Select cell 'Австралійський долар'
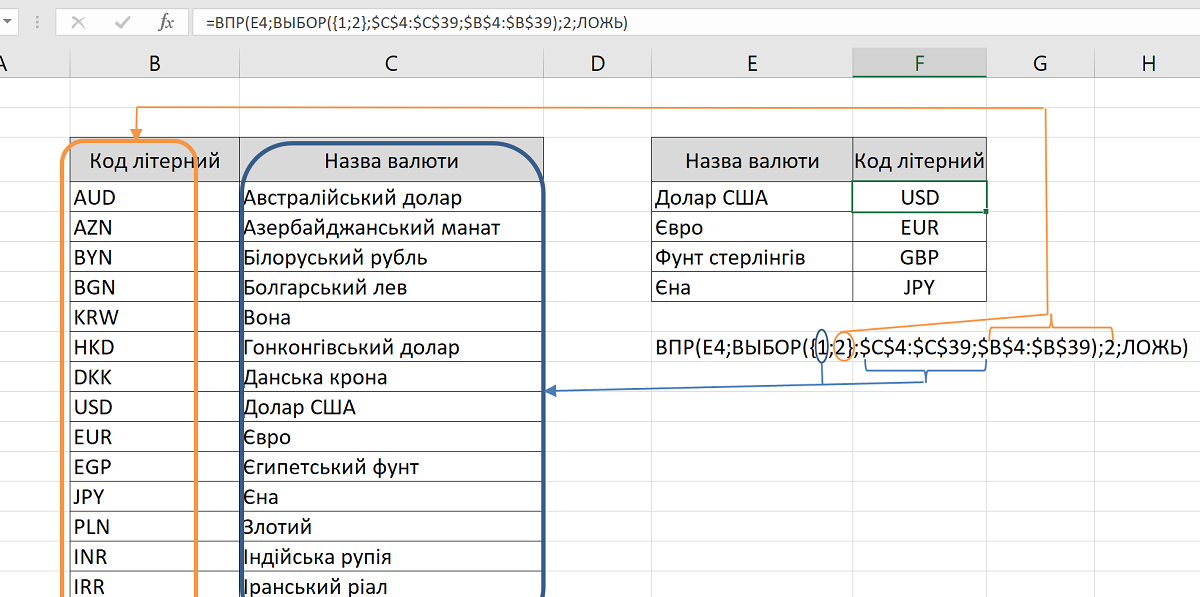The width and height of the screenshot is (1200, 597). coord(391,197)
